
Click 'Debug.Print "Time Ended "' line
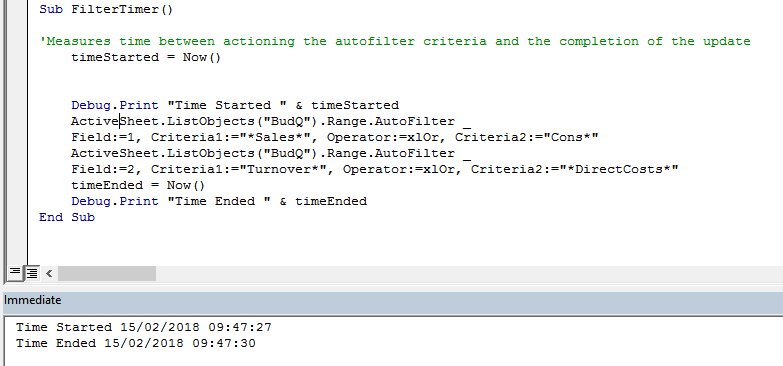219,201
